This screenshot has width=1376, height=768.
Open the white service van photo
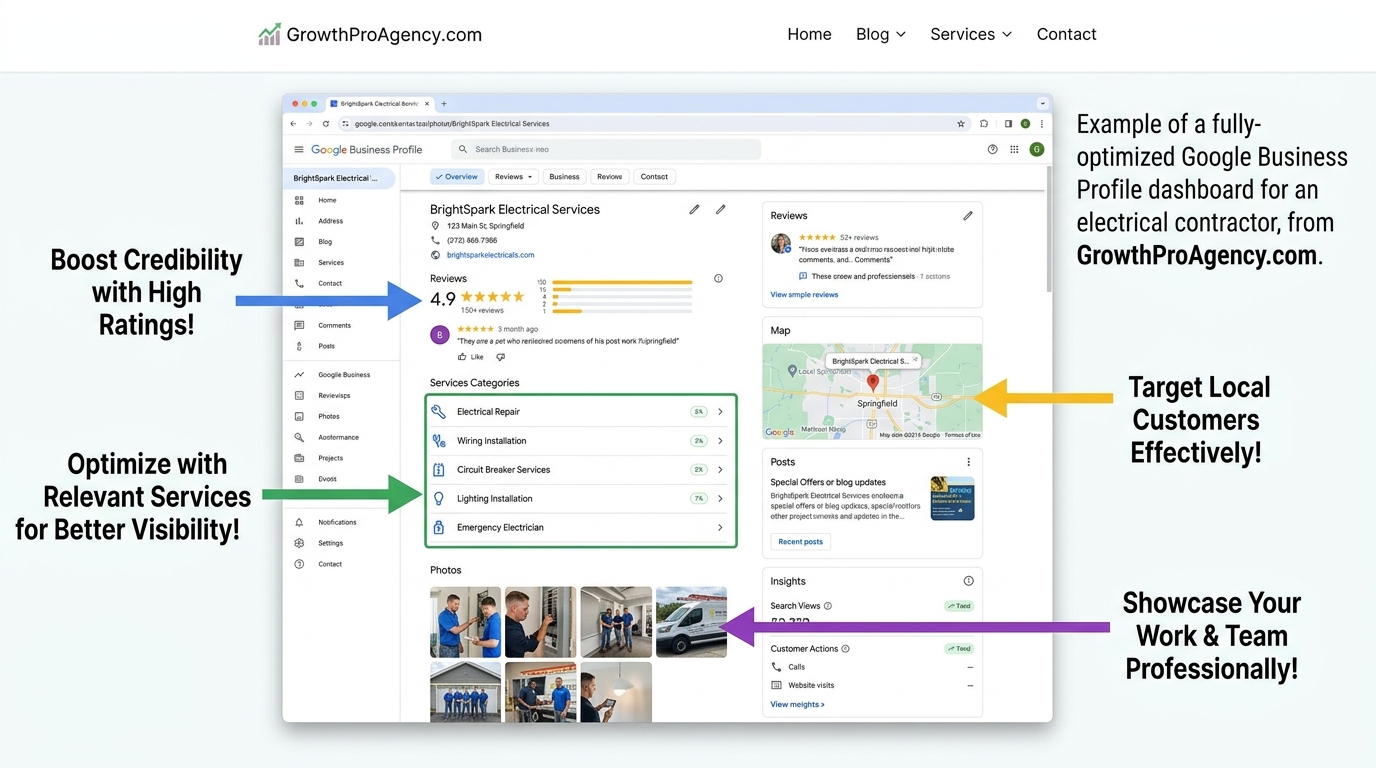691,622
